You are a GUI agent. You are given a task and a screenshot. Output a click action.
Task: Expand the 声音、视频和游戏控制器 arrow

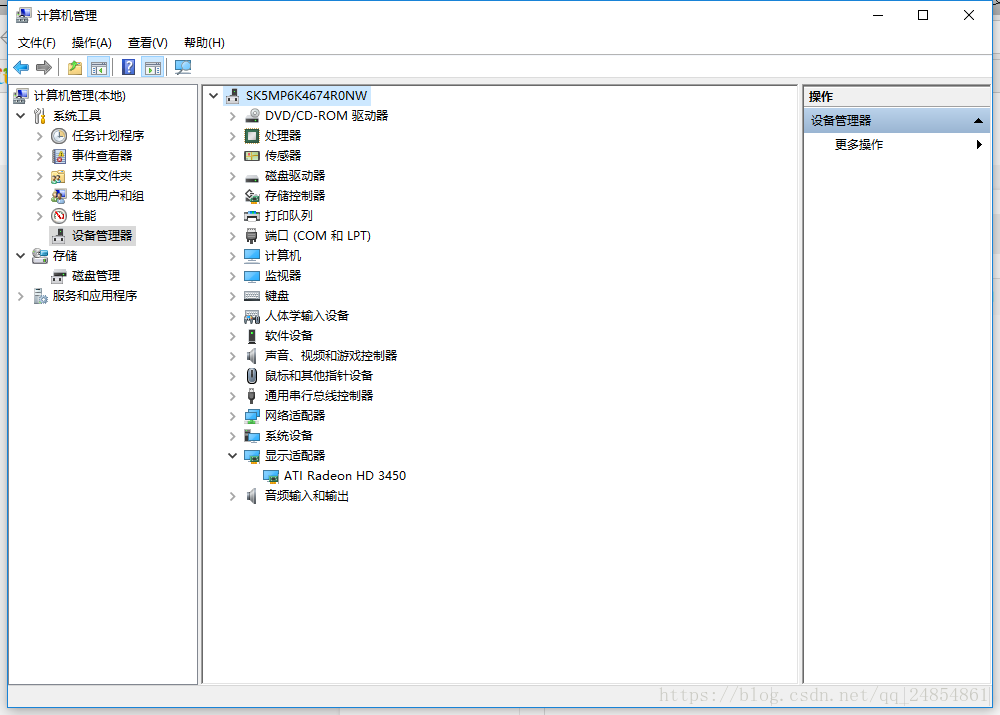[x=232, y=356]
